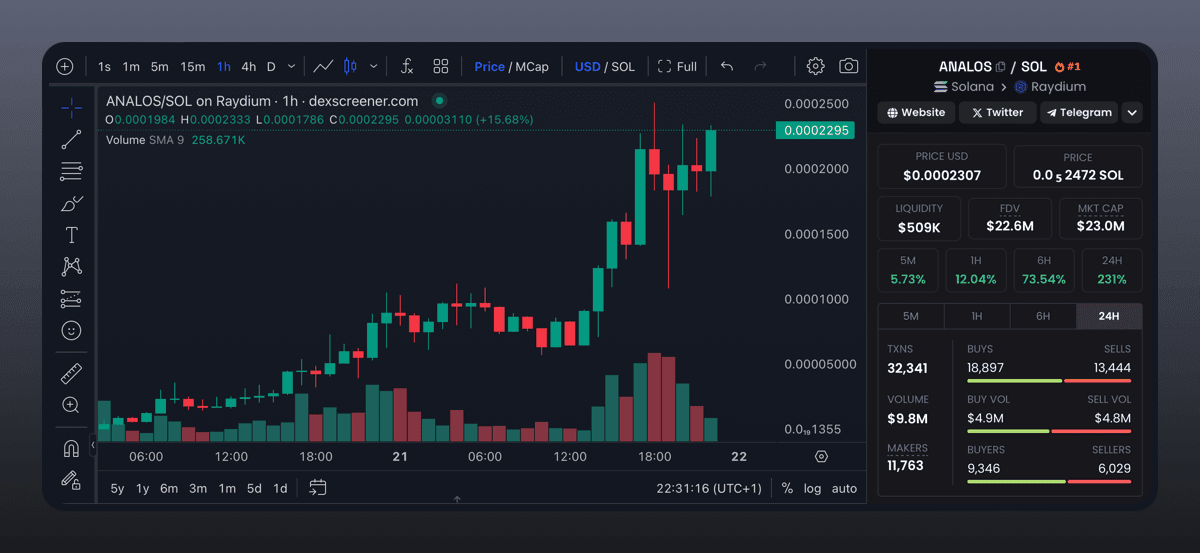The image size is (1200, 553).
Task: Click the green status dot beside dexscreener.com
Action: pos(439,101)
